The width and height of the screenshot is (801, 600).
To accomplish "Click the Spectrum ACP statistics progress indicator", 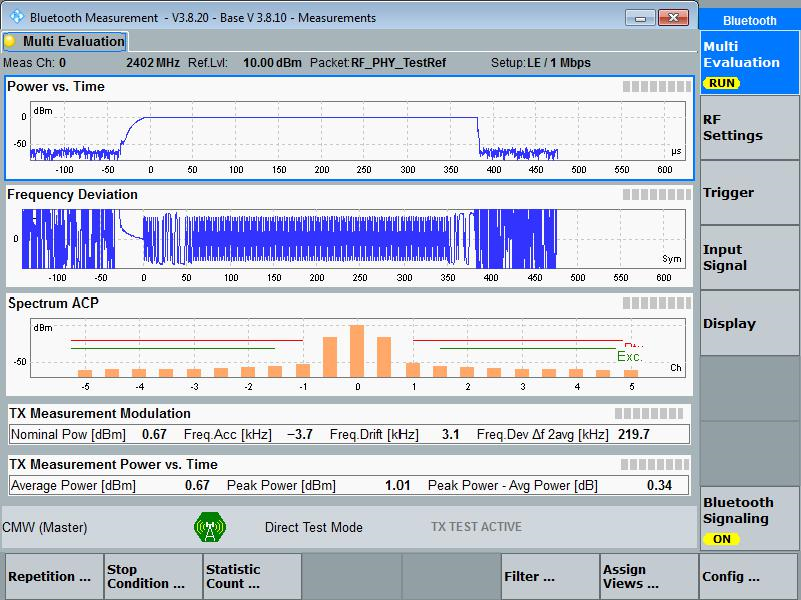I will tap(656, 303).
